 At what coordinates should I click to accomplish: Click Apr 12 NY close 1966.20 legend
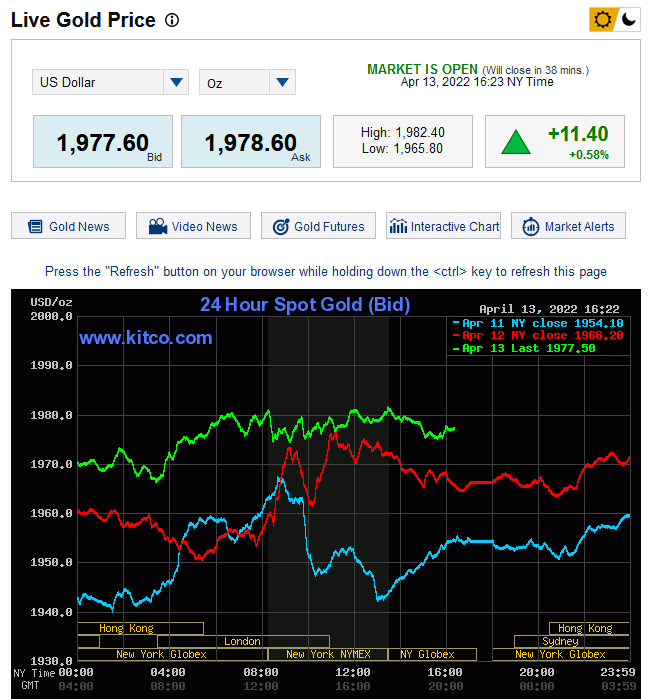538,335
